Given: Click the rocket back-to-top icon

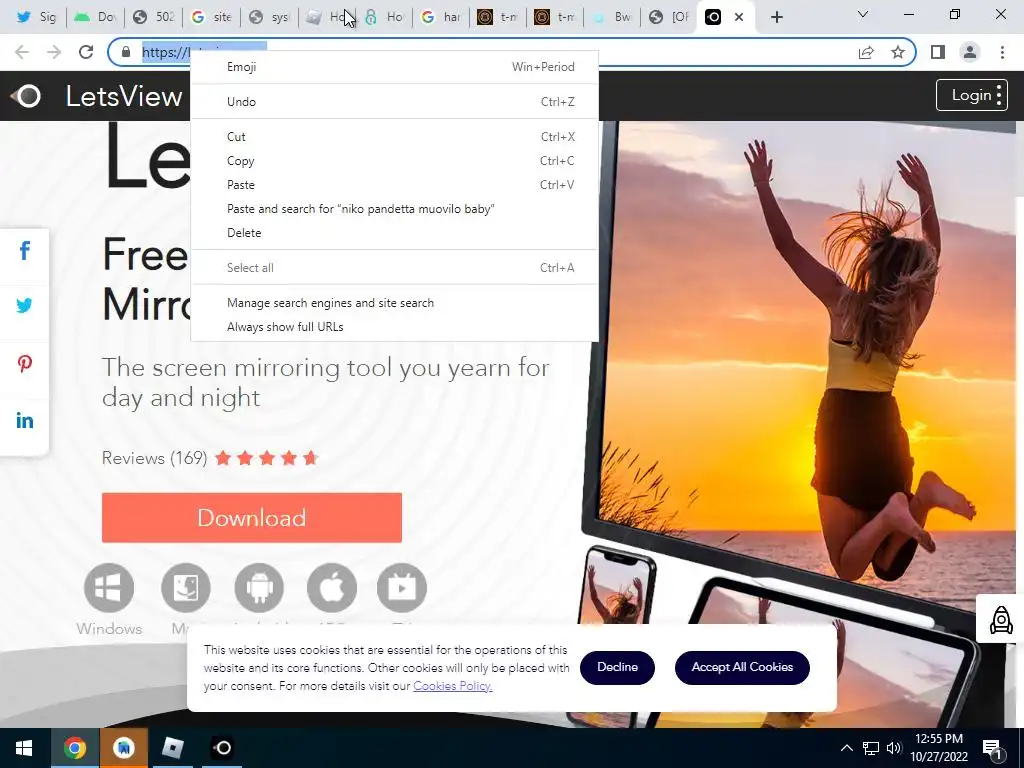Looking at the screenshot, I should coord(1000,620).
